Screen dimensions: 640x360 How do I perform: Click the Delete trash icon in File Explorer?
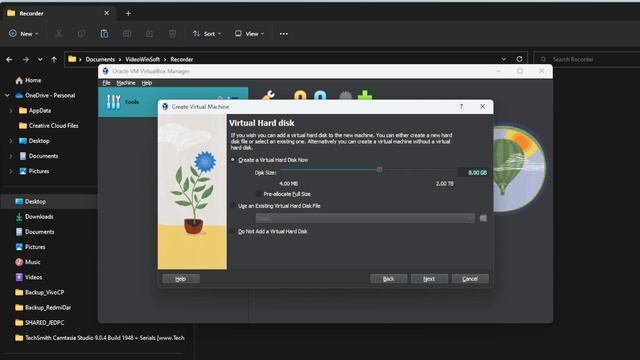pos(172,33)
